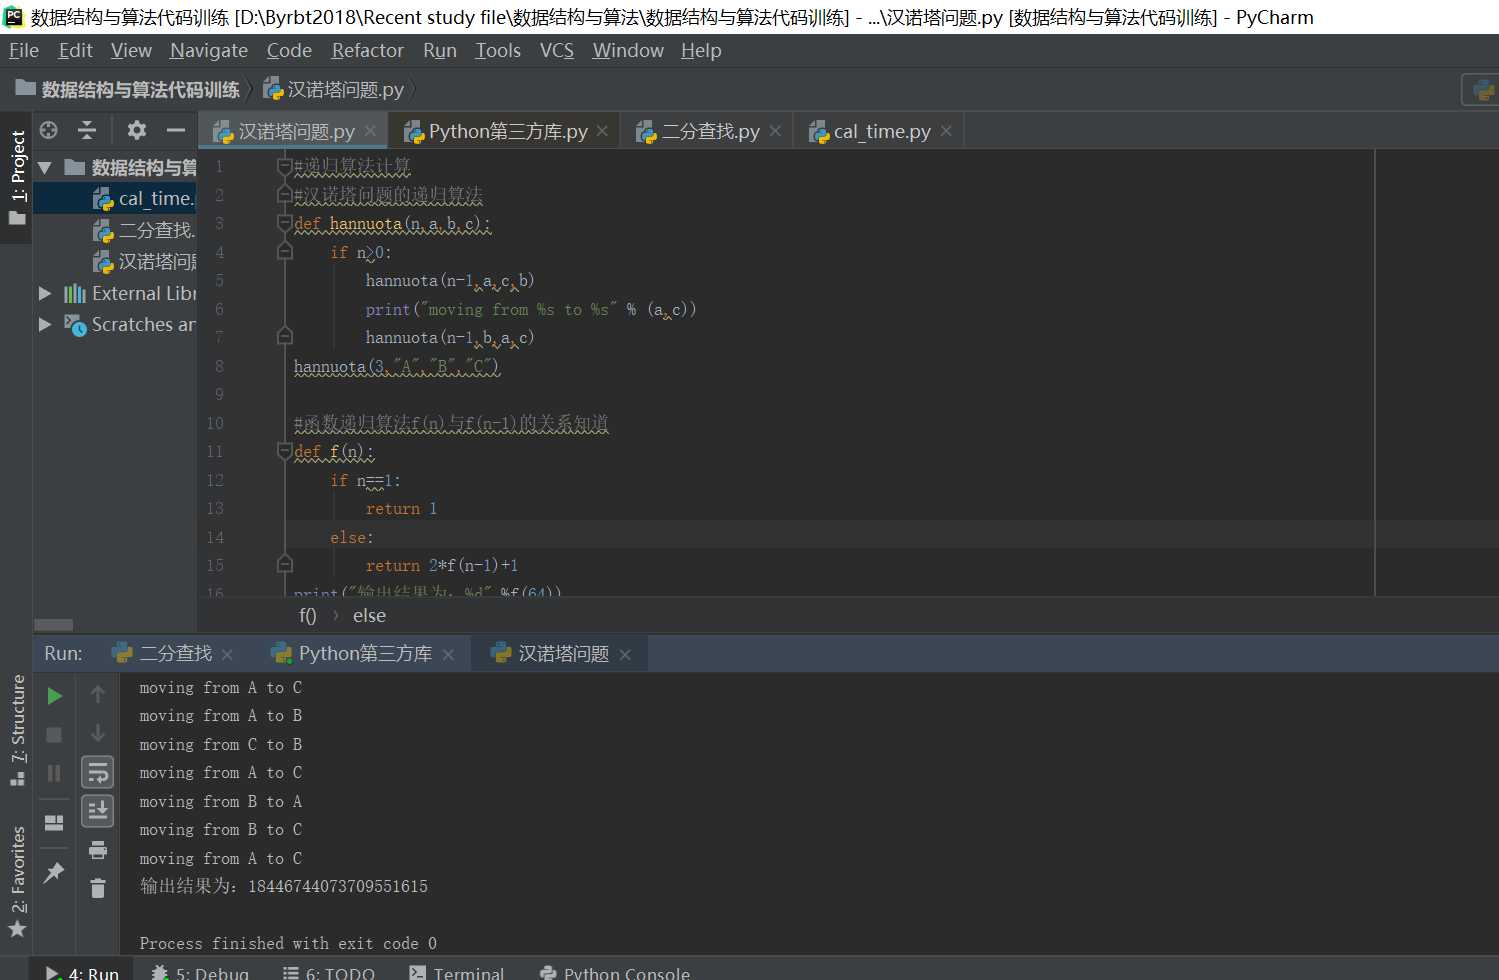
Task: Expand External Libraries tree node
Action: (45, 293)
